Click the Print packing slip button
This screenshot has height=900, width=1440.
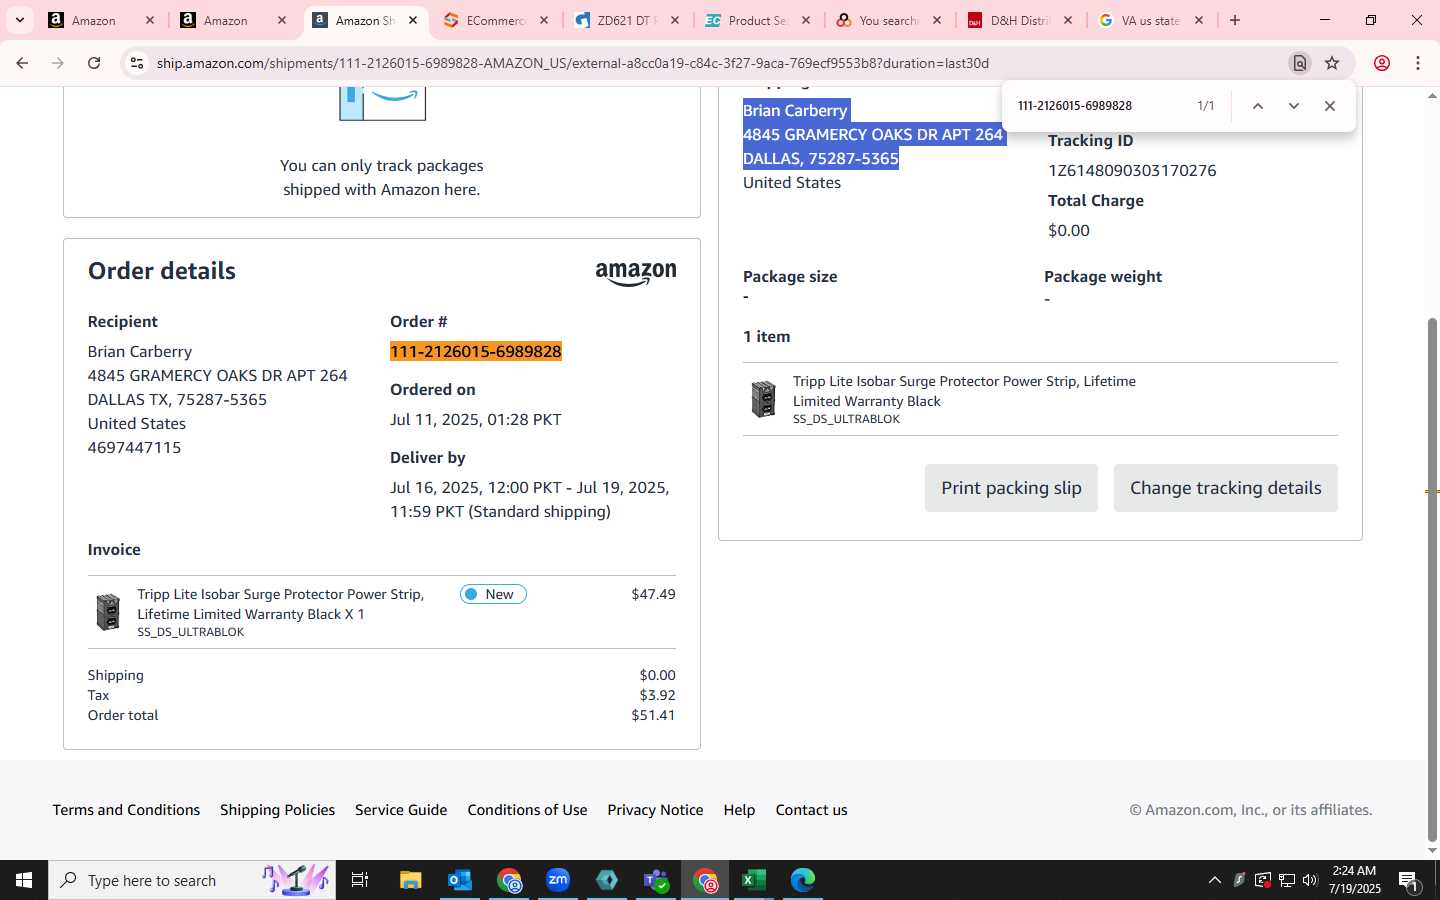pyautogui.click(x=1011, y=488)
